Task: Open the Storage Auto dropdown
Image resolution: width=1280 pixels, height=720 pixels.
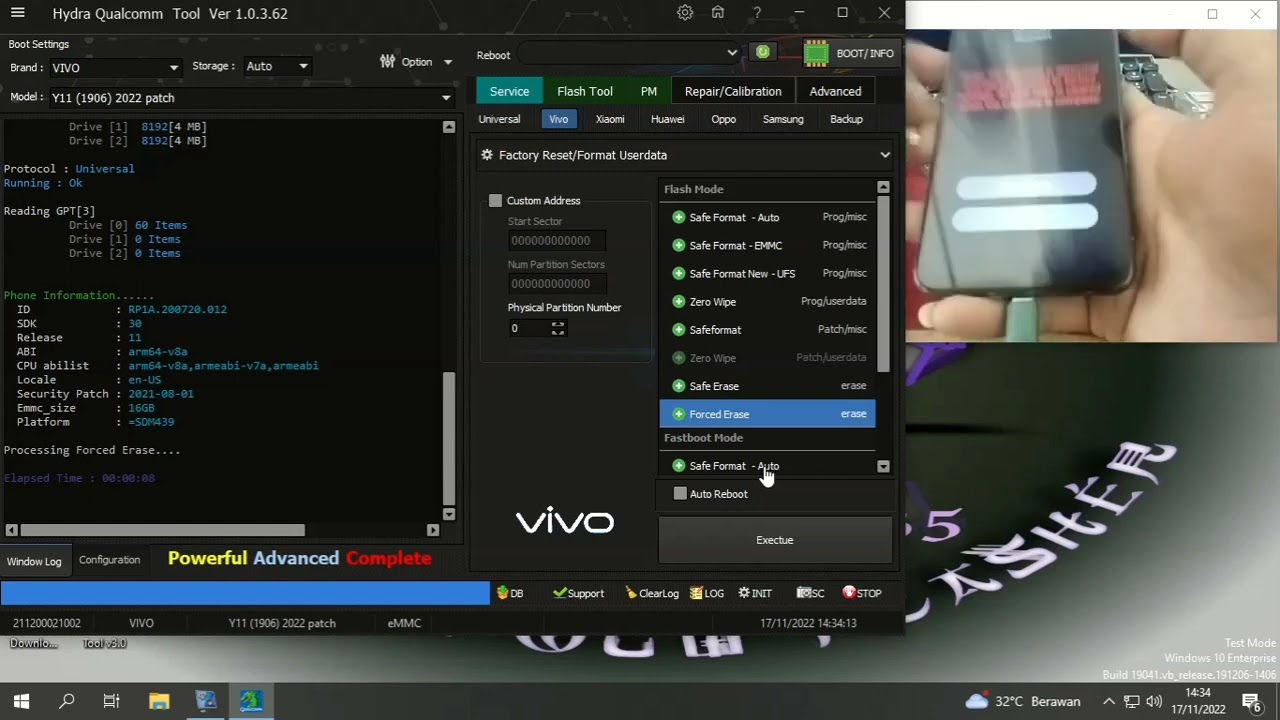Action: pyautogui.click(x=276, y=66)
